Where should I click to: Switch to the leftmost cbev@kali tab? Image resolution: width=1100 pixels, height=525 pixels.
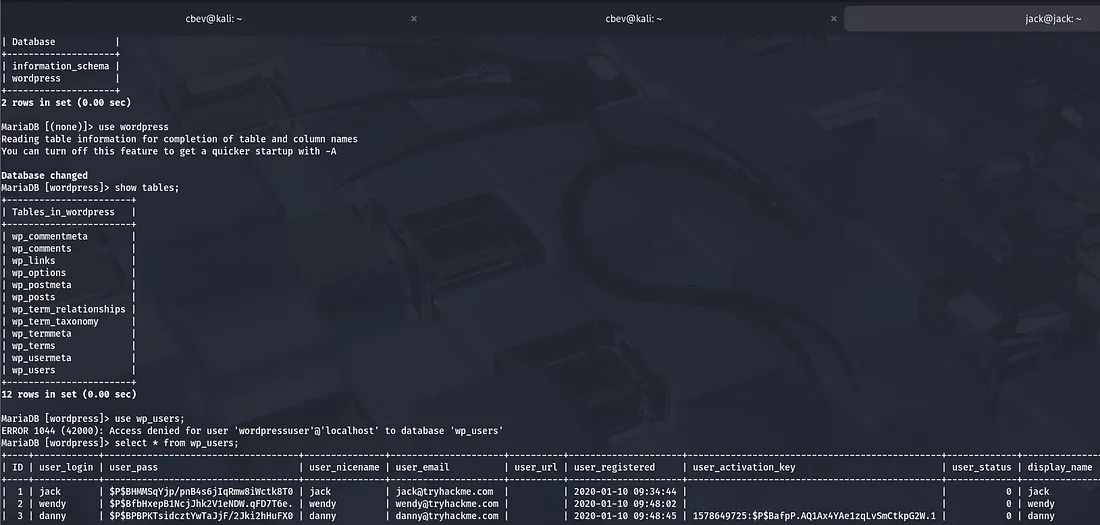click(214, 18)
